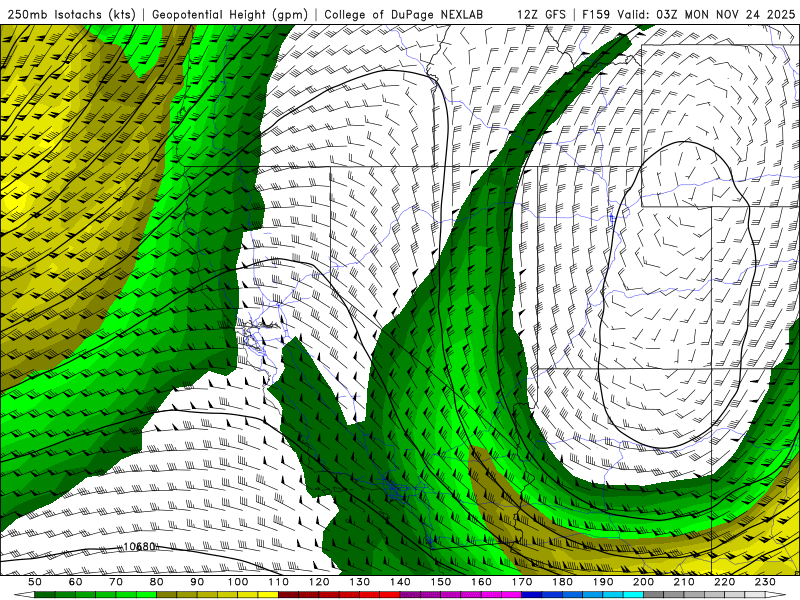Click 'Geopotential Height (gpm)' in header

[230, 14]
